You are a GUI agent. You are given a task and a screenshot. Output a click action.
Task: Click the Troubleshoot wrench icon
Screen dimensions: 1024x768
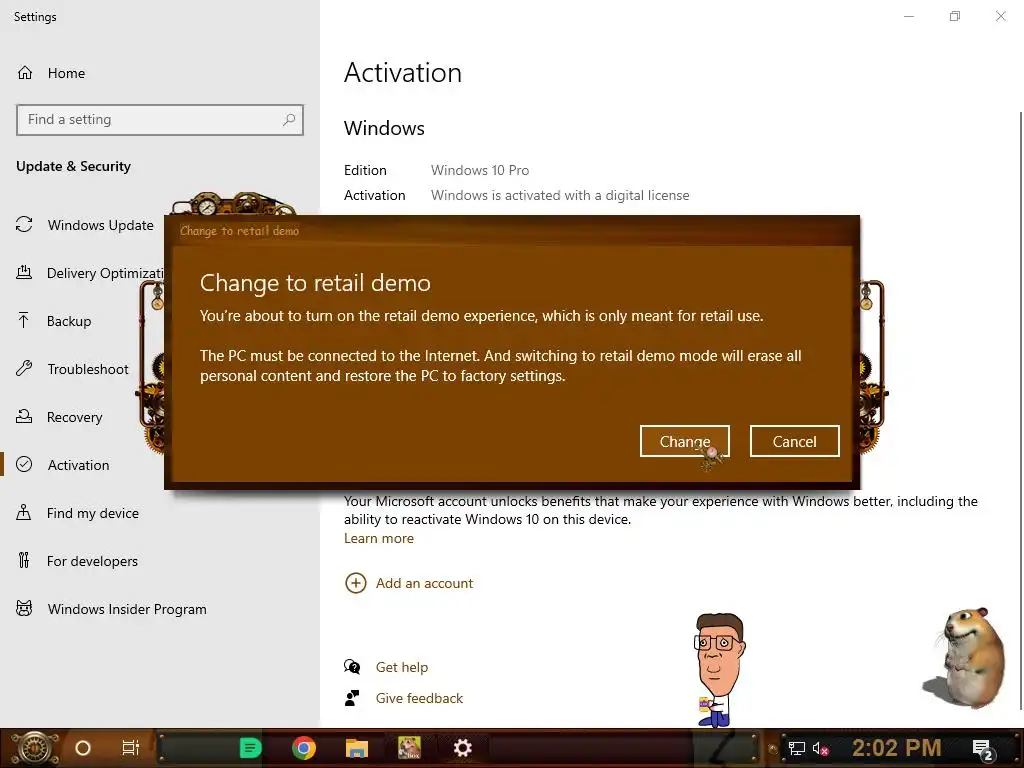point(24,368)
